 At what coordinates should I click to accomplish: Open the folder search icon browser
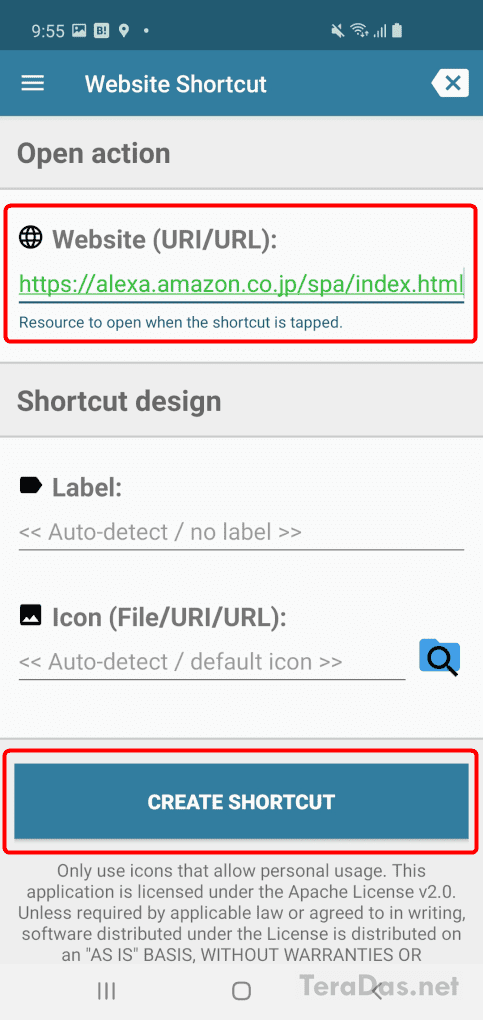tap(440, 658)
